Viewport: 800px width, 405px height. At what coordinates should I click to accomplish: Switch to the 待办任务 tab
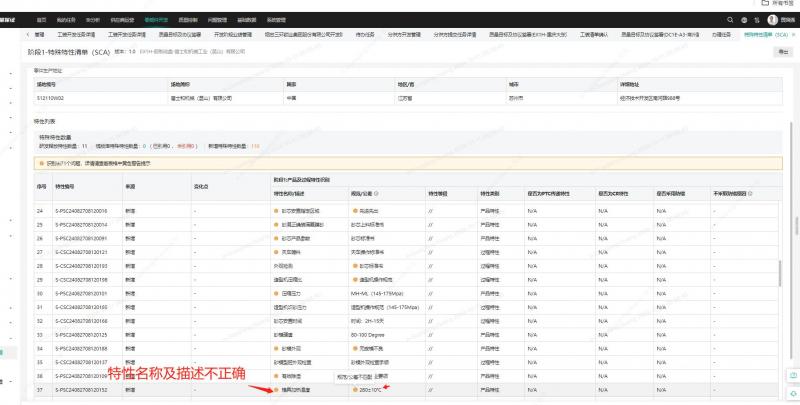pos(365,35)
